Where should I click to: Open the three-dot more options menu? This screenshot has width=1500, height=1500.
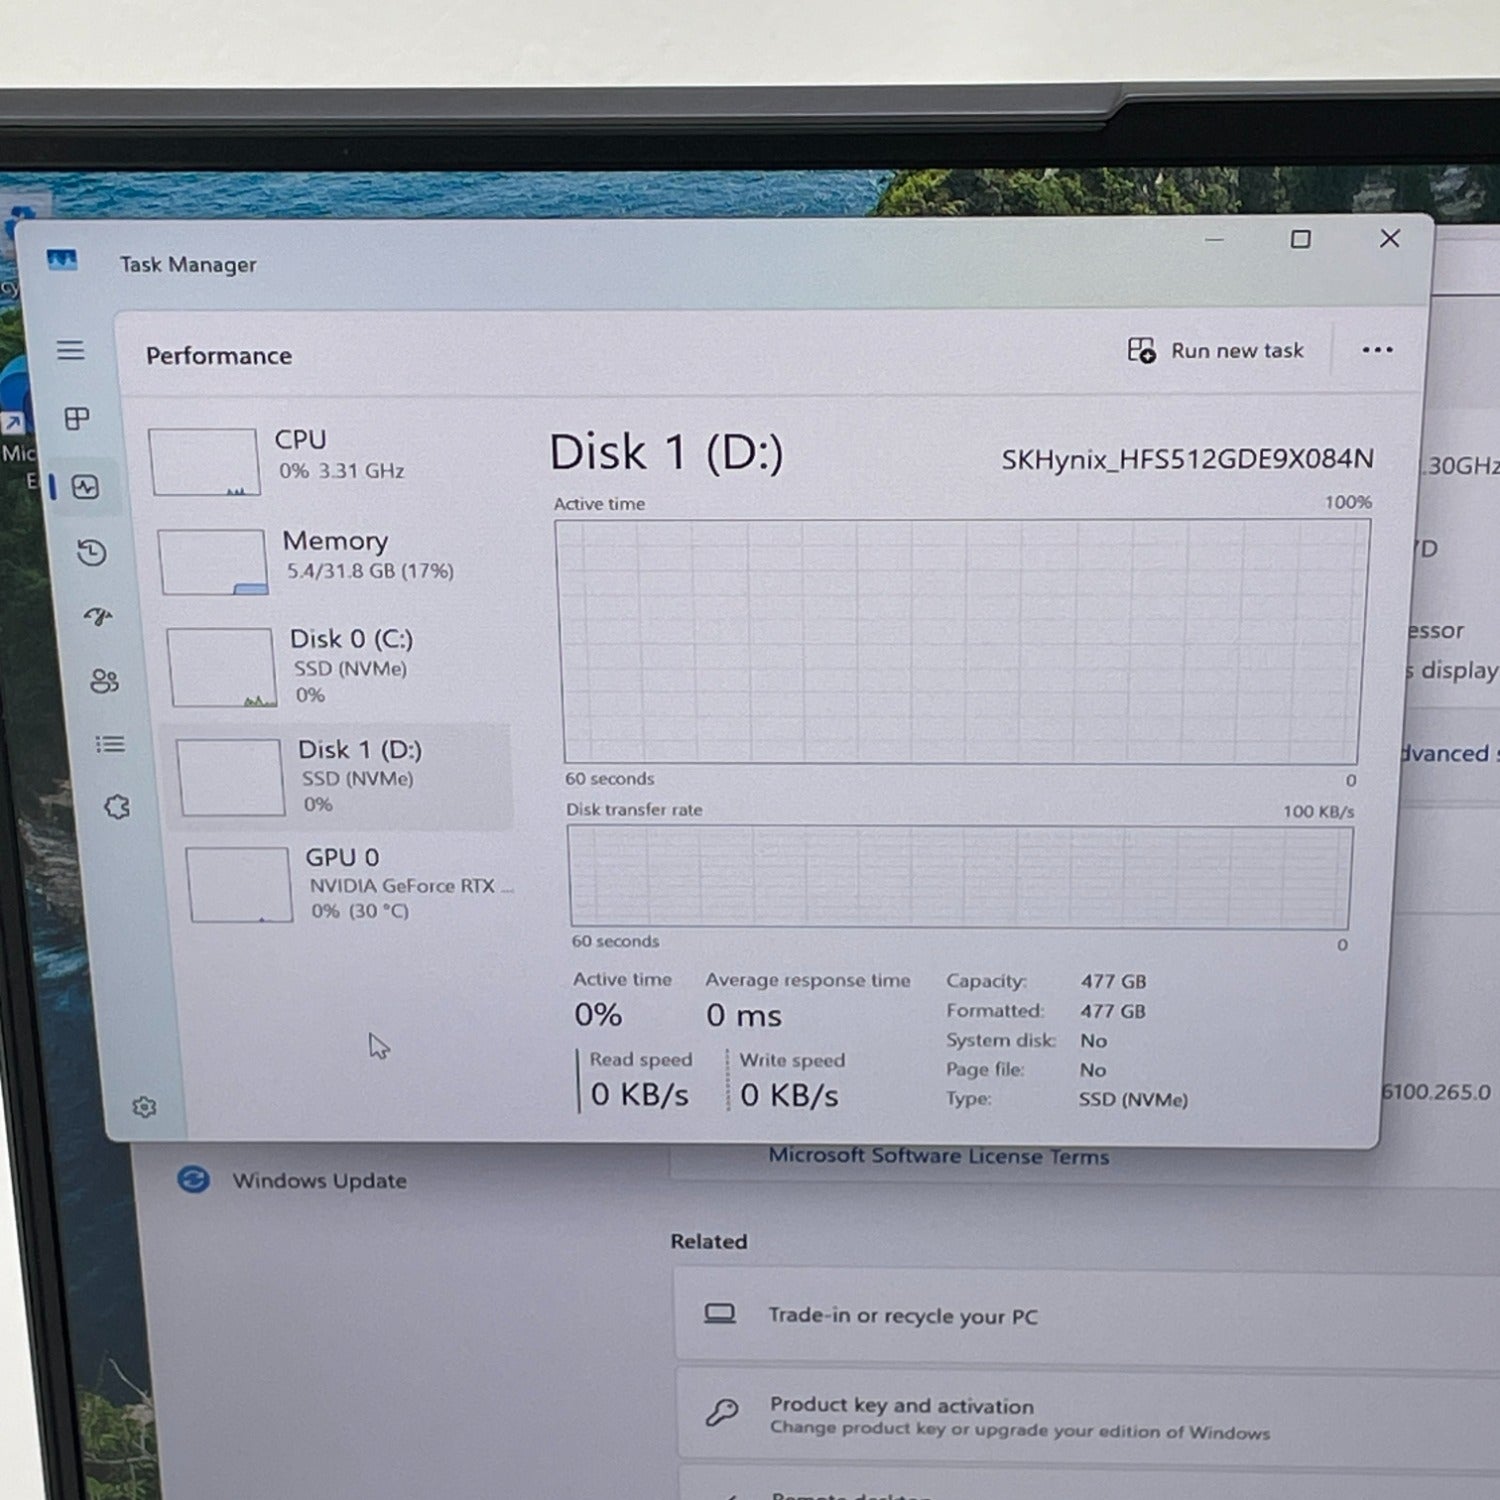[1377, 350]
